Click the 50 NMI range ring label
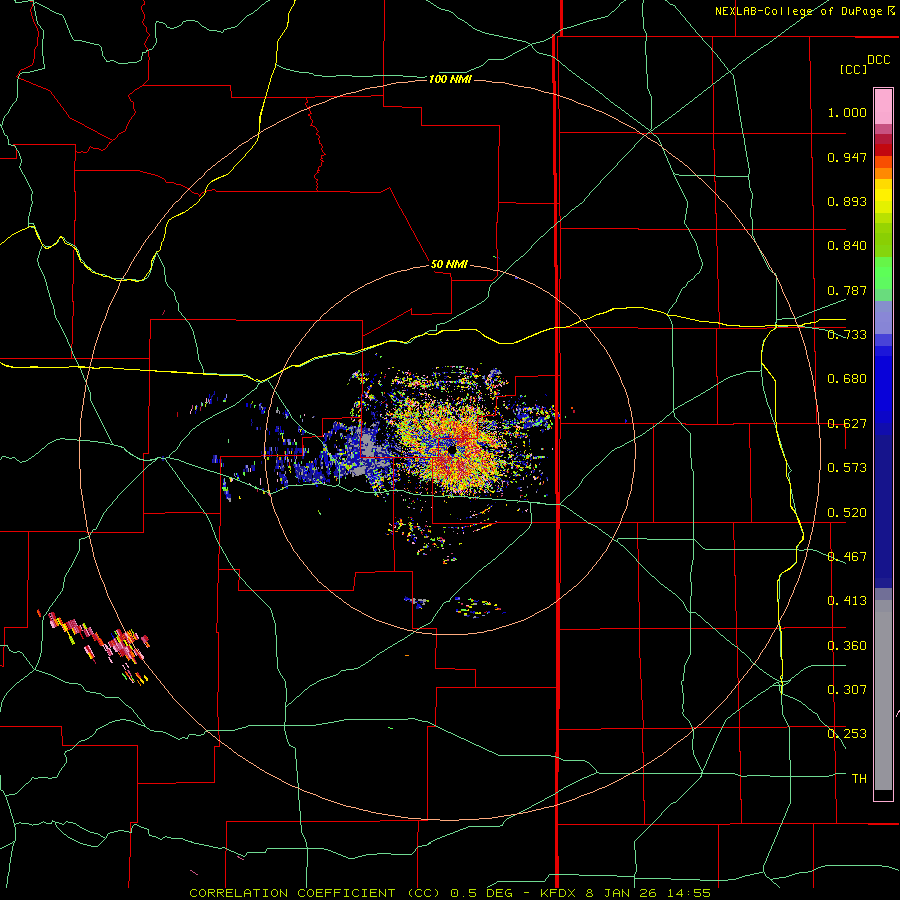900x900 pixels. pyautogui.click(x=449, y=264)
